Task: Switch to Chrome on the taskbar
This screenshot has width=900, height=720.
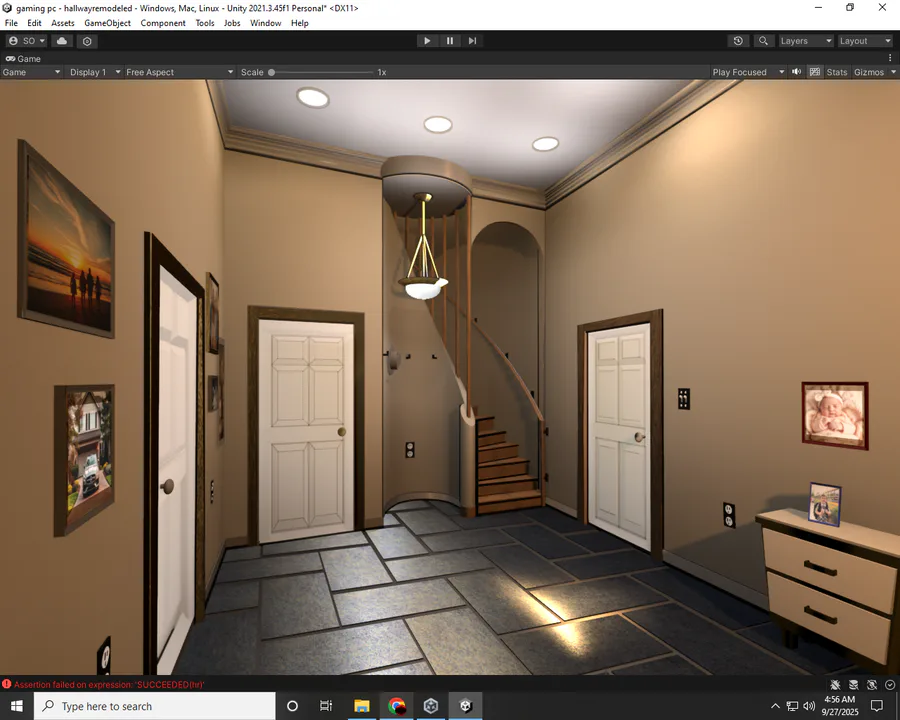Action: [x=396, y=706]
